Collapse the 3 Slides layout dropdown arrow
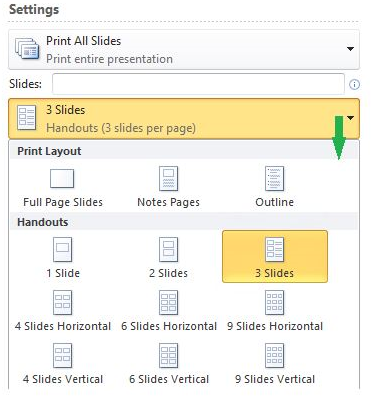The width and height of the screenshot is (371, 408). (350, 118)
